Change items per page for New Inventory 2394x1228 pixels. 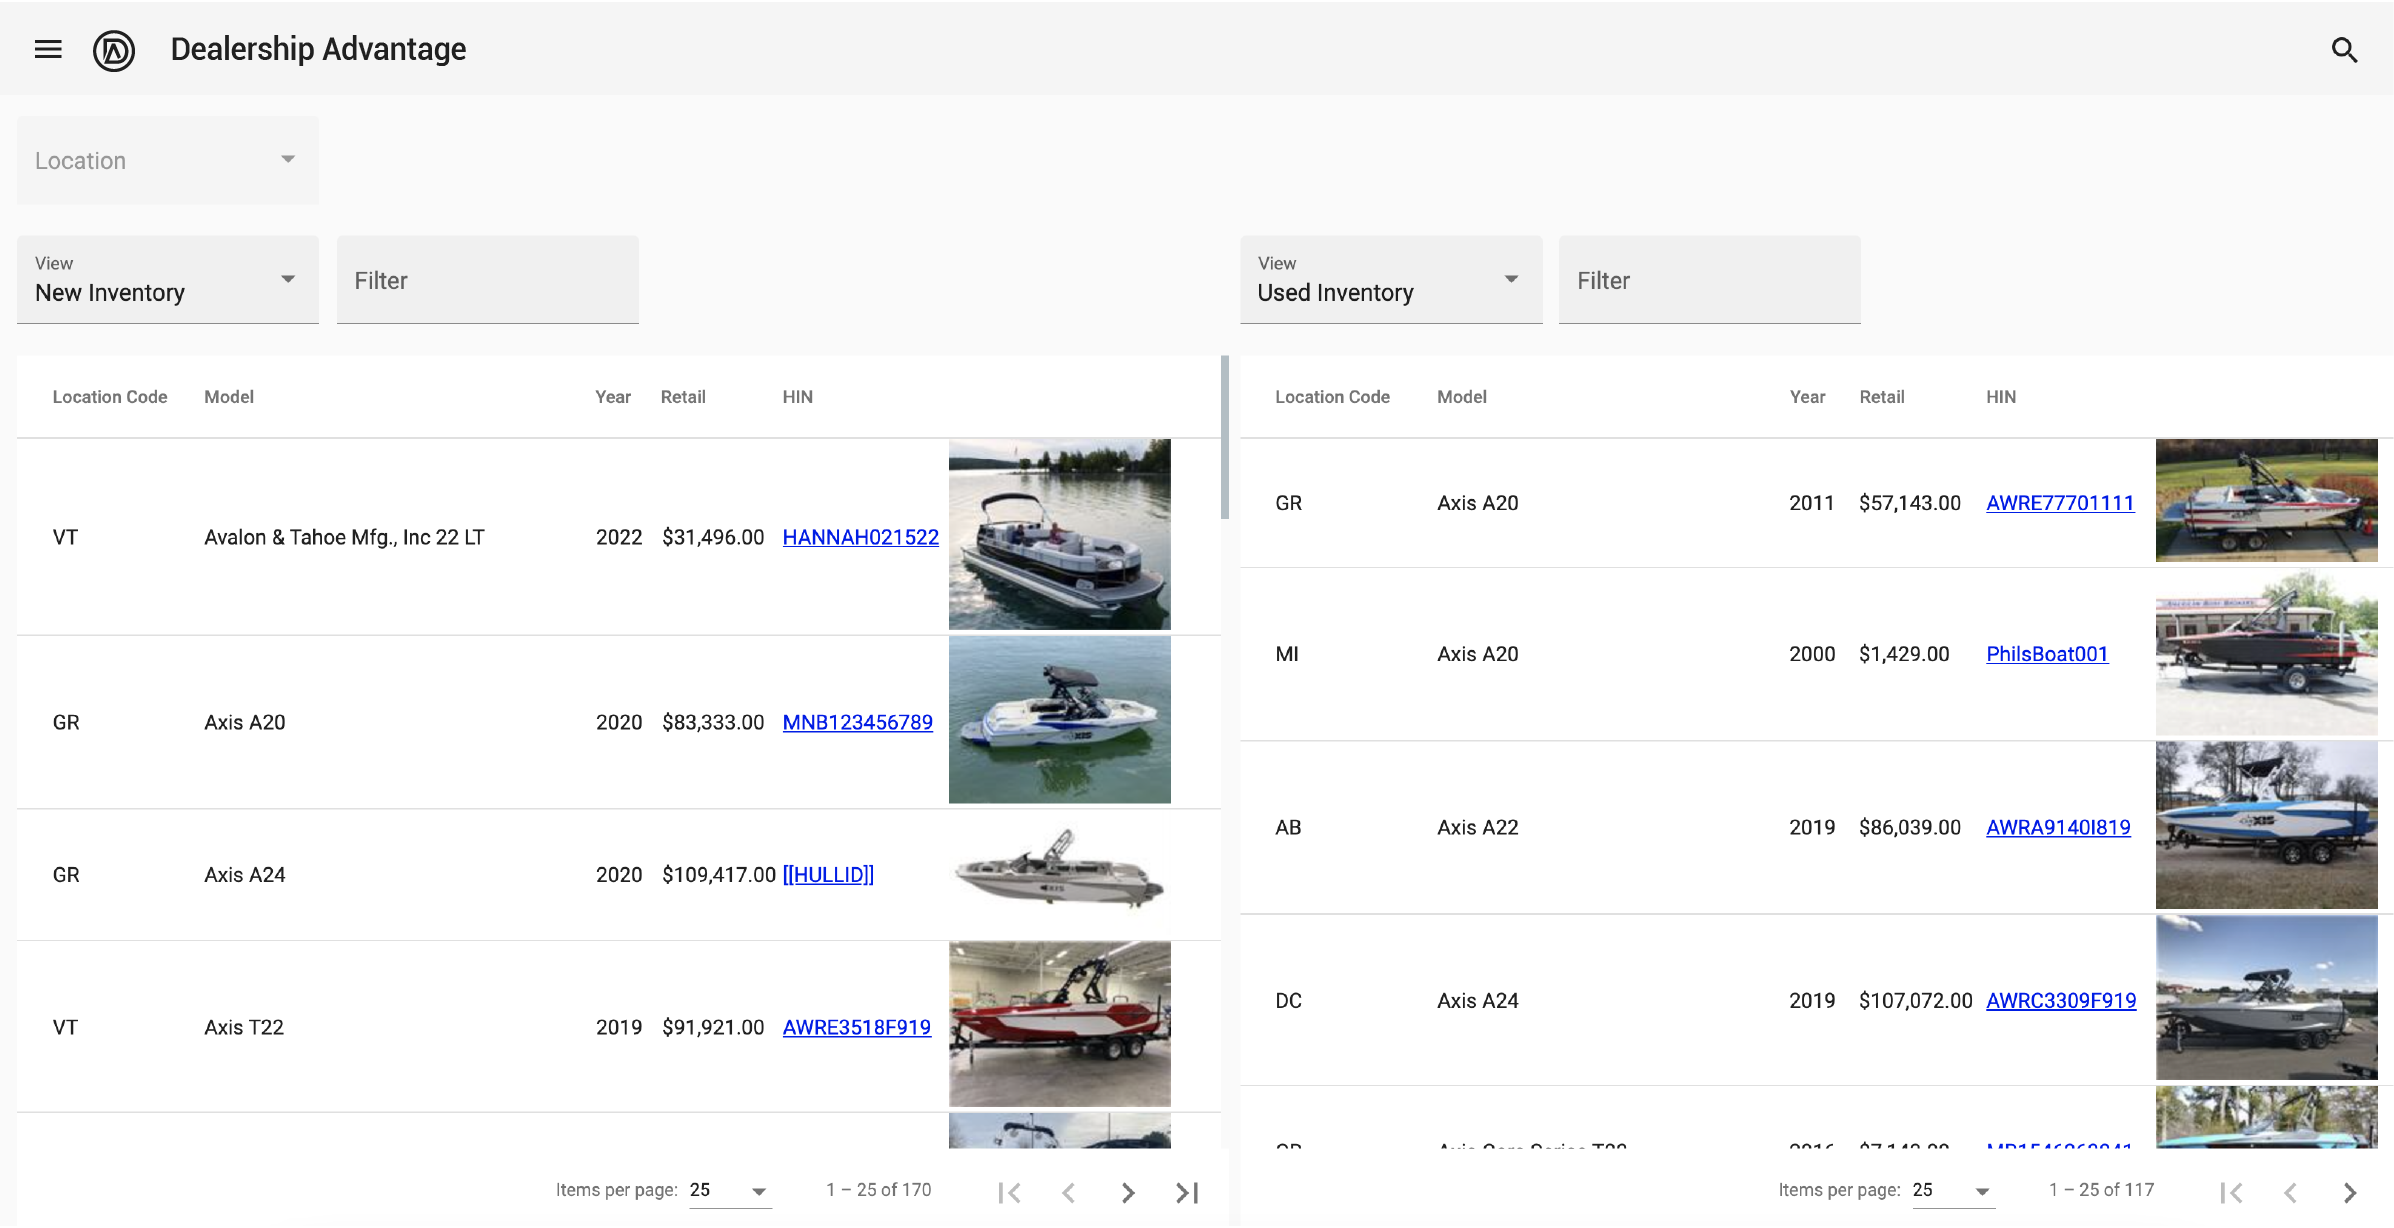tap(730, 1190)
